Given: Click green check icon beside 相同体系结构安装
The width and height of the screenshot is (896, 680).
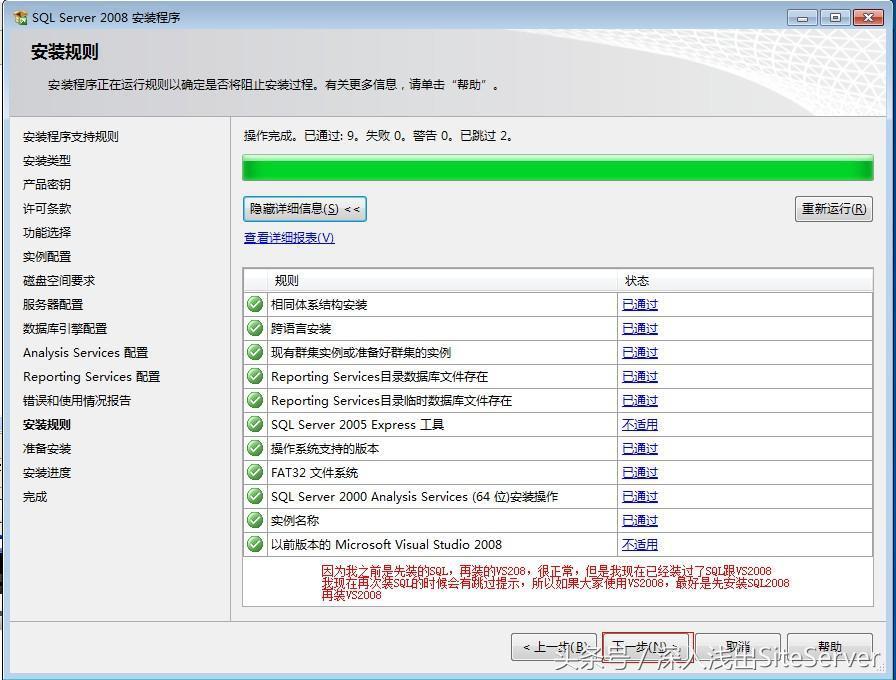Looking at the screenshot, I should pos(255,304).
